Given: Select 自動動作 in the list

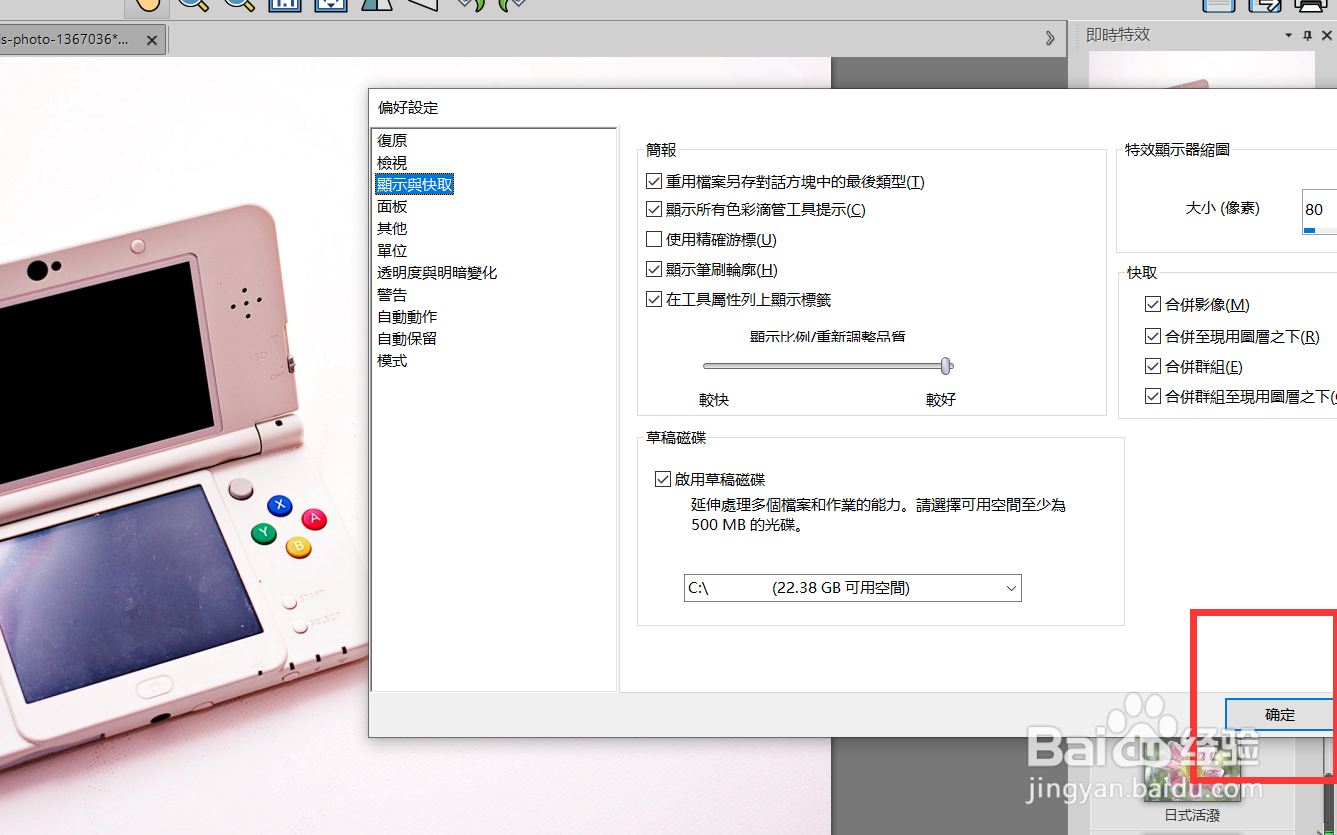Looking at the screenshot, I should tap(407, 316).
